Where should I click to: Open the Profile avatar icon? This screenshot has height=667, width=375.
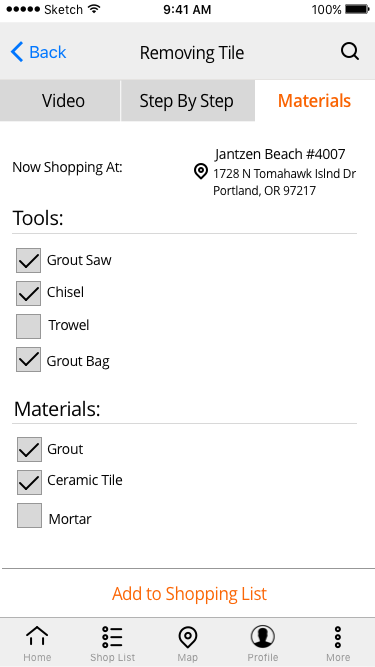(262, 637)
